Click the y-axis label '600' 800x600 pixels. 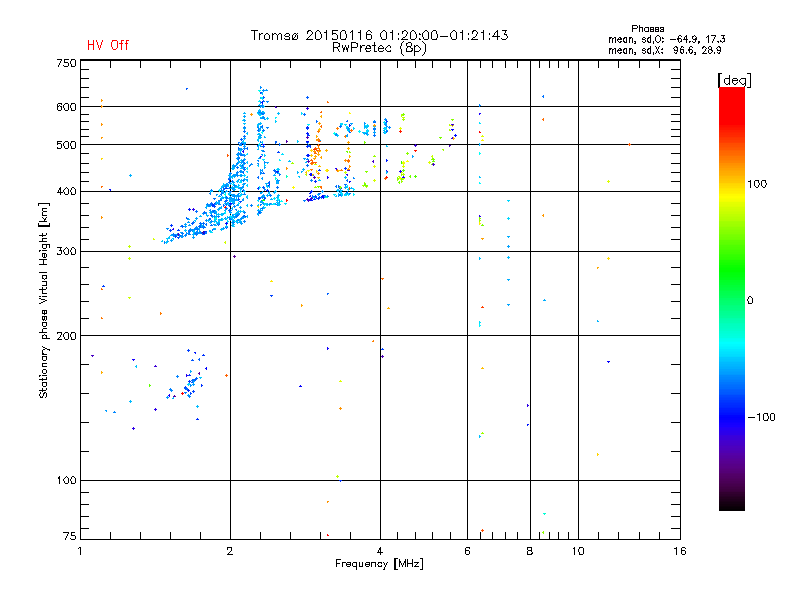(x=66, y=107)
